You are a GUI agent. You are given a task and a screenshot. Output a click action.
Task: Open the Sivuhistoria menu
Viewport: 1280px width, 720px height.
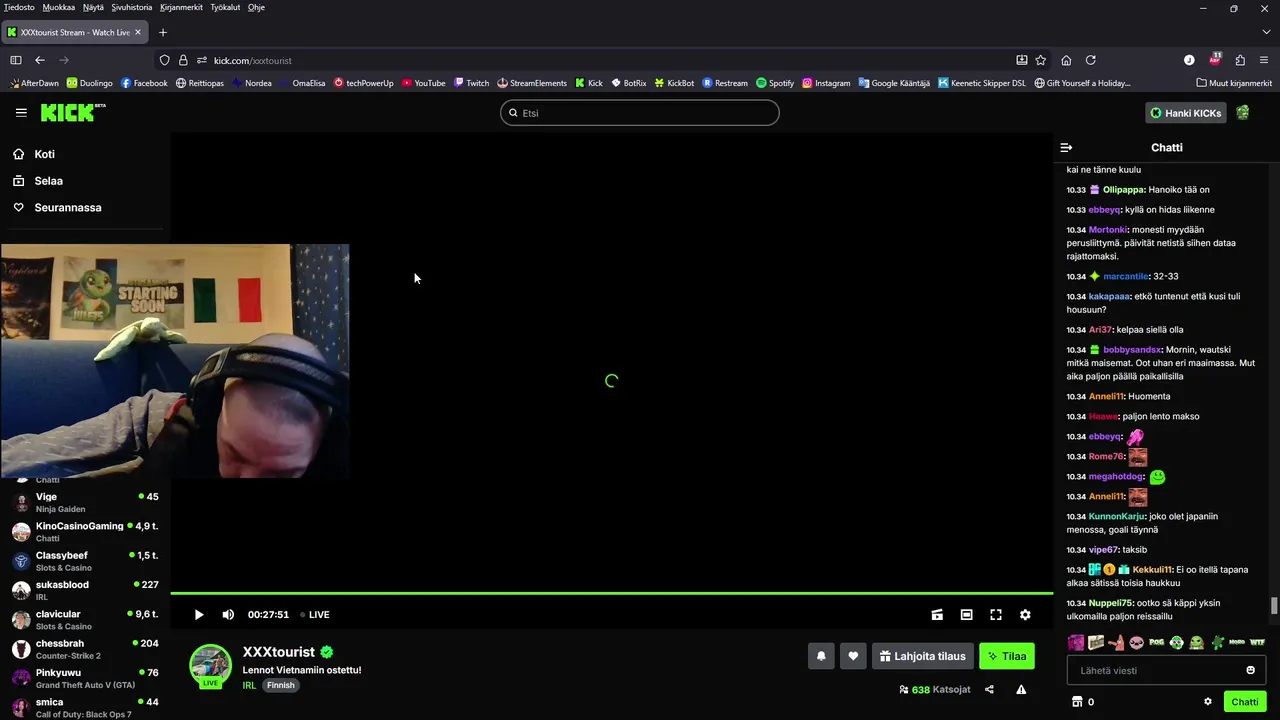pos(132,7)
